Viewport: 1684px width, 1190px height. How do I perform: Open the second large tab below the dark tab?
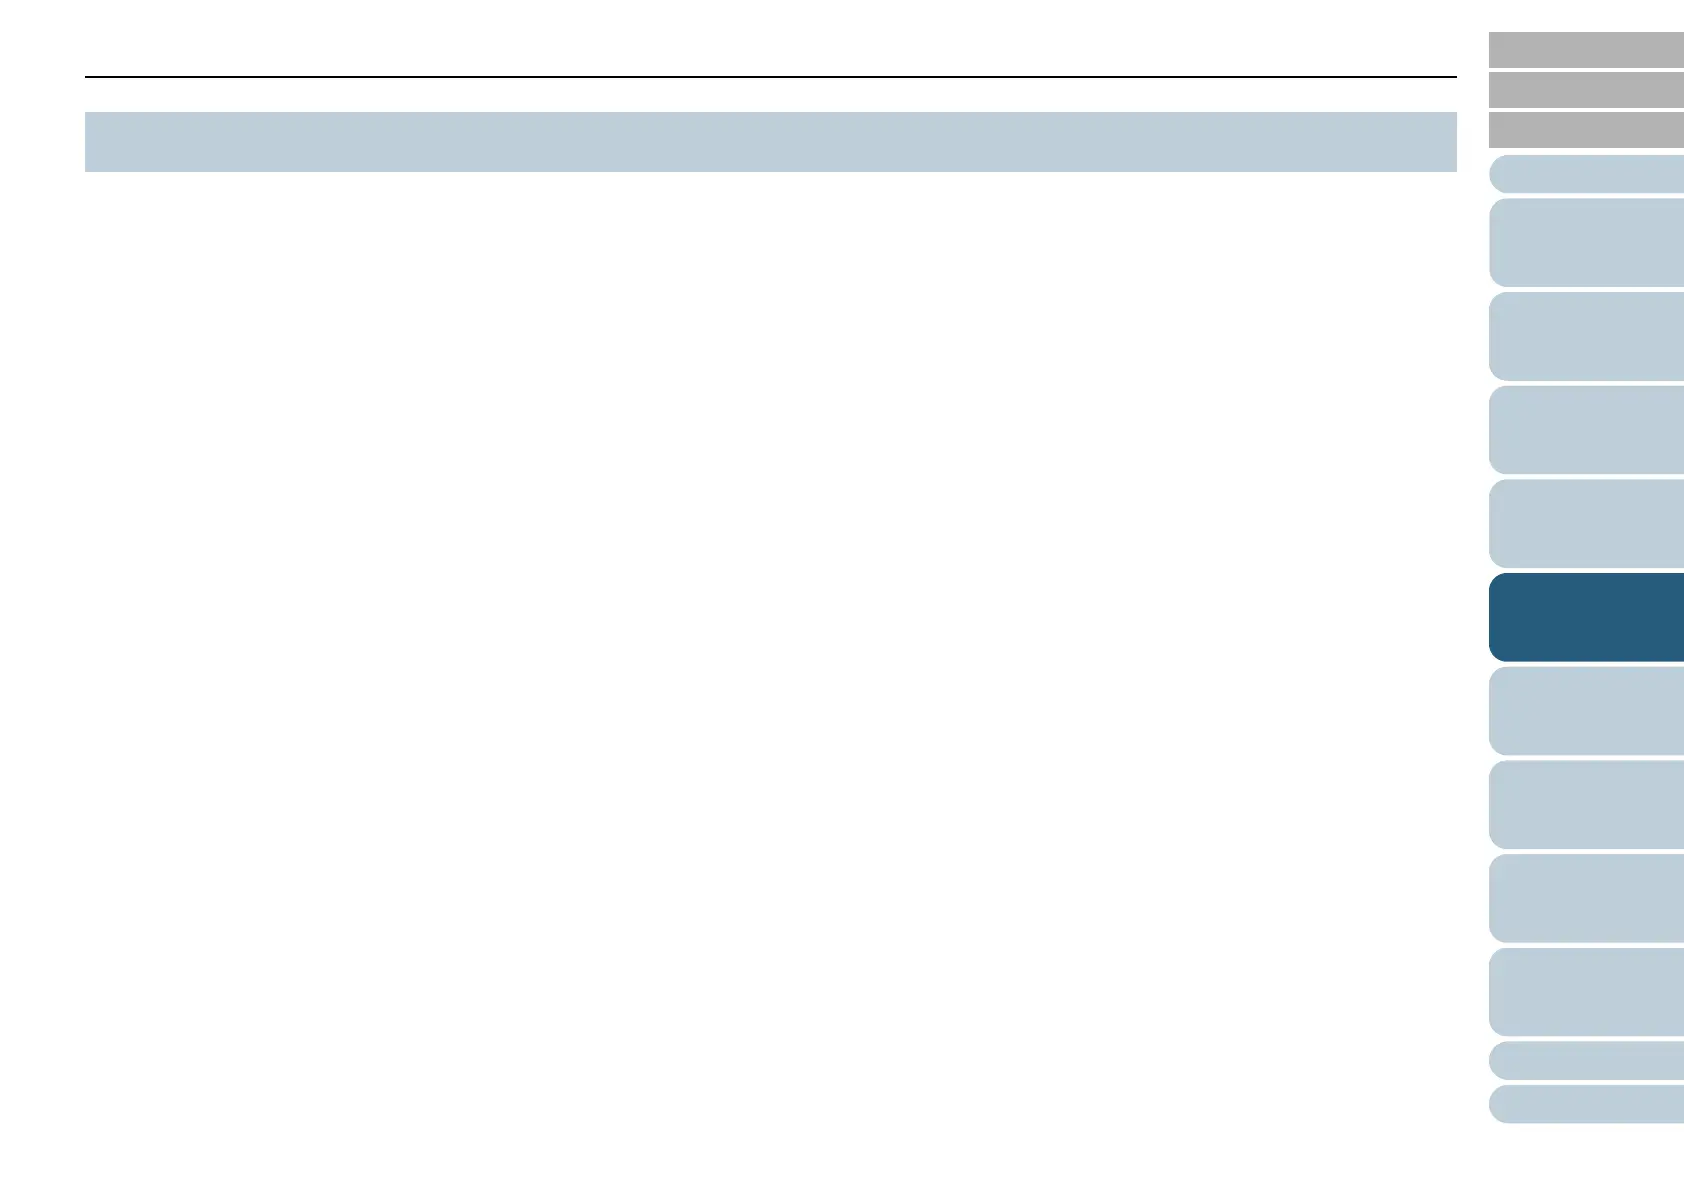(x=1586, y=805)
